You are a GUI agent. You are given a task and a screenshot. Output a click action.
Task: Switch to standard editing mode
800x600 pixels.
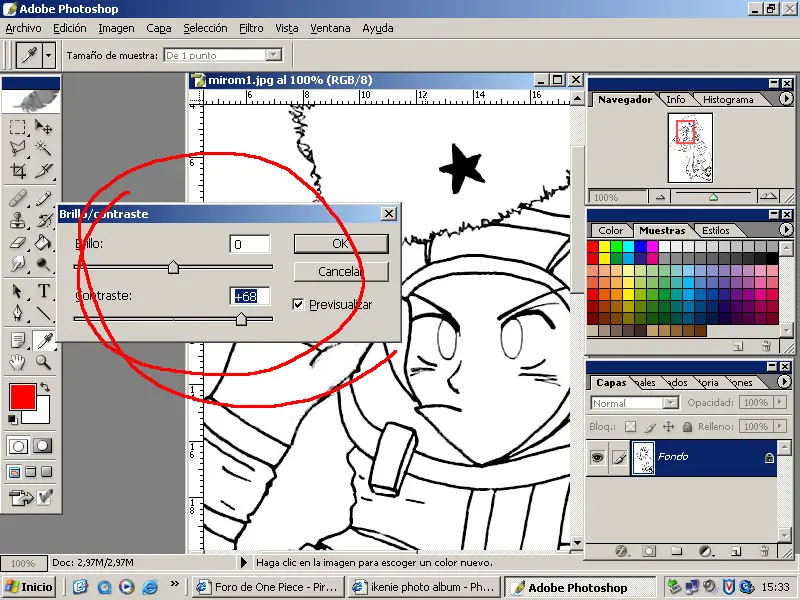(x=18, y=446)
